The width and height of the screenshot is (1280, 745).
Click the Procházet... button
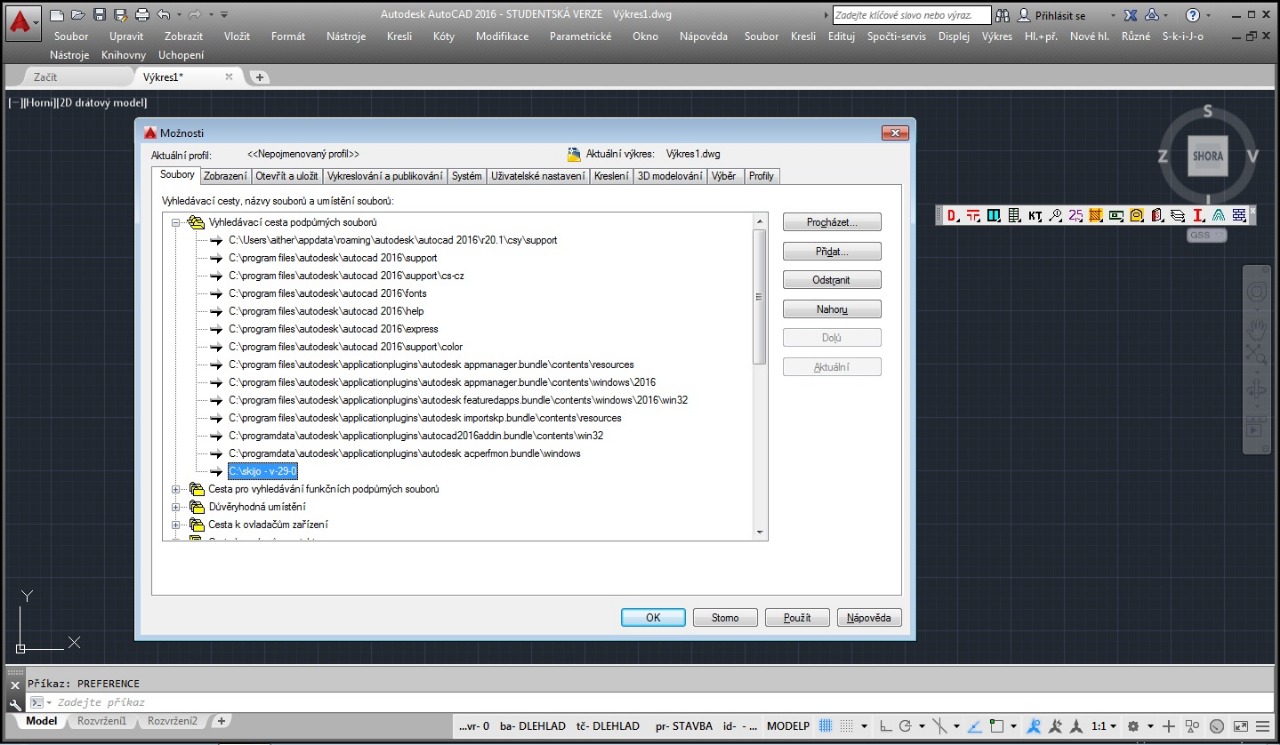[832, 222]
